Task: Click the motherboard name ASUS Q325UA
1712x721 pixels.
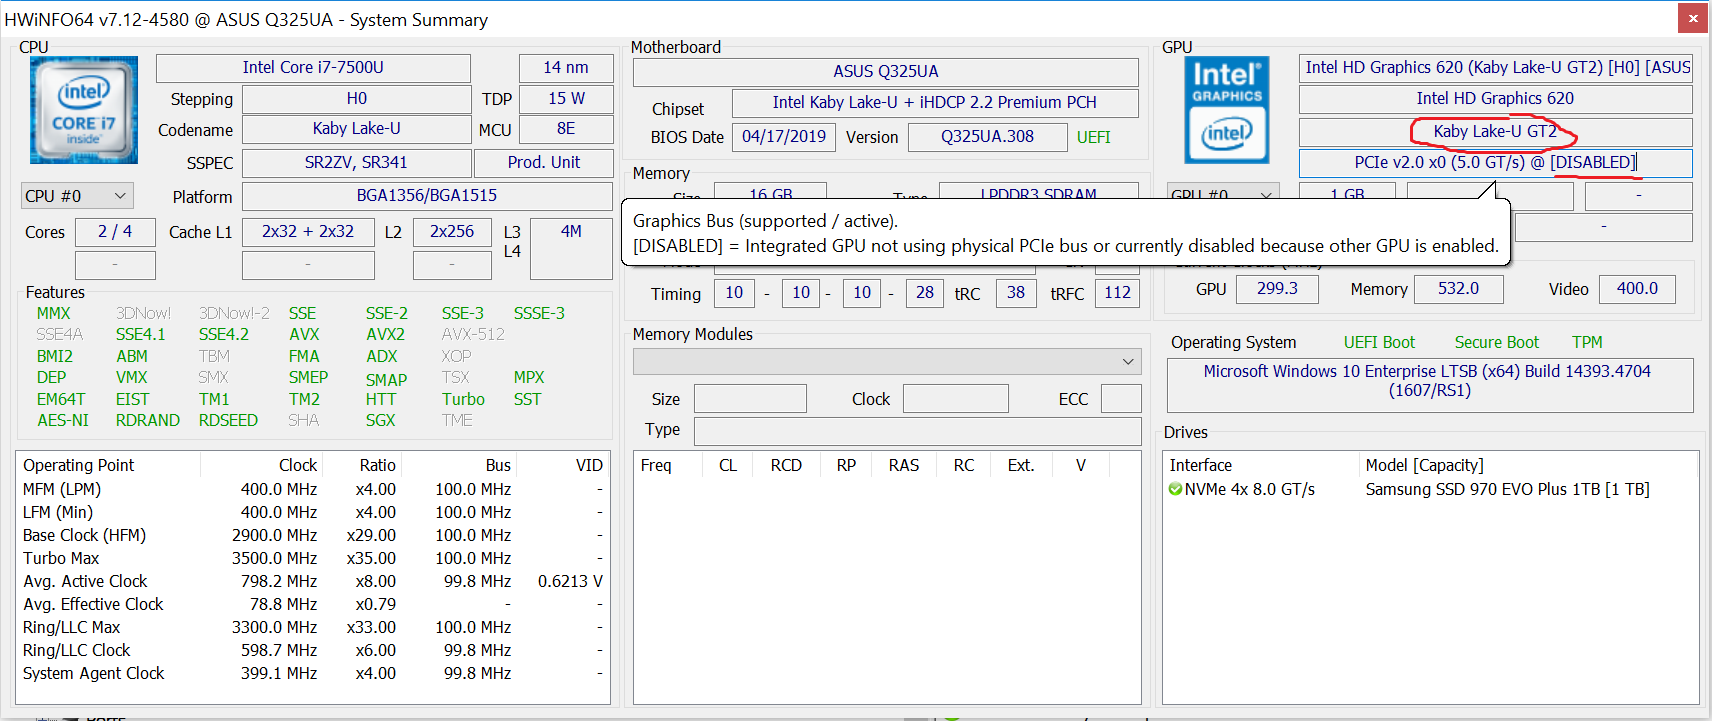Action: pyautogui.click(x=886, y=72)
